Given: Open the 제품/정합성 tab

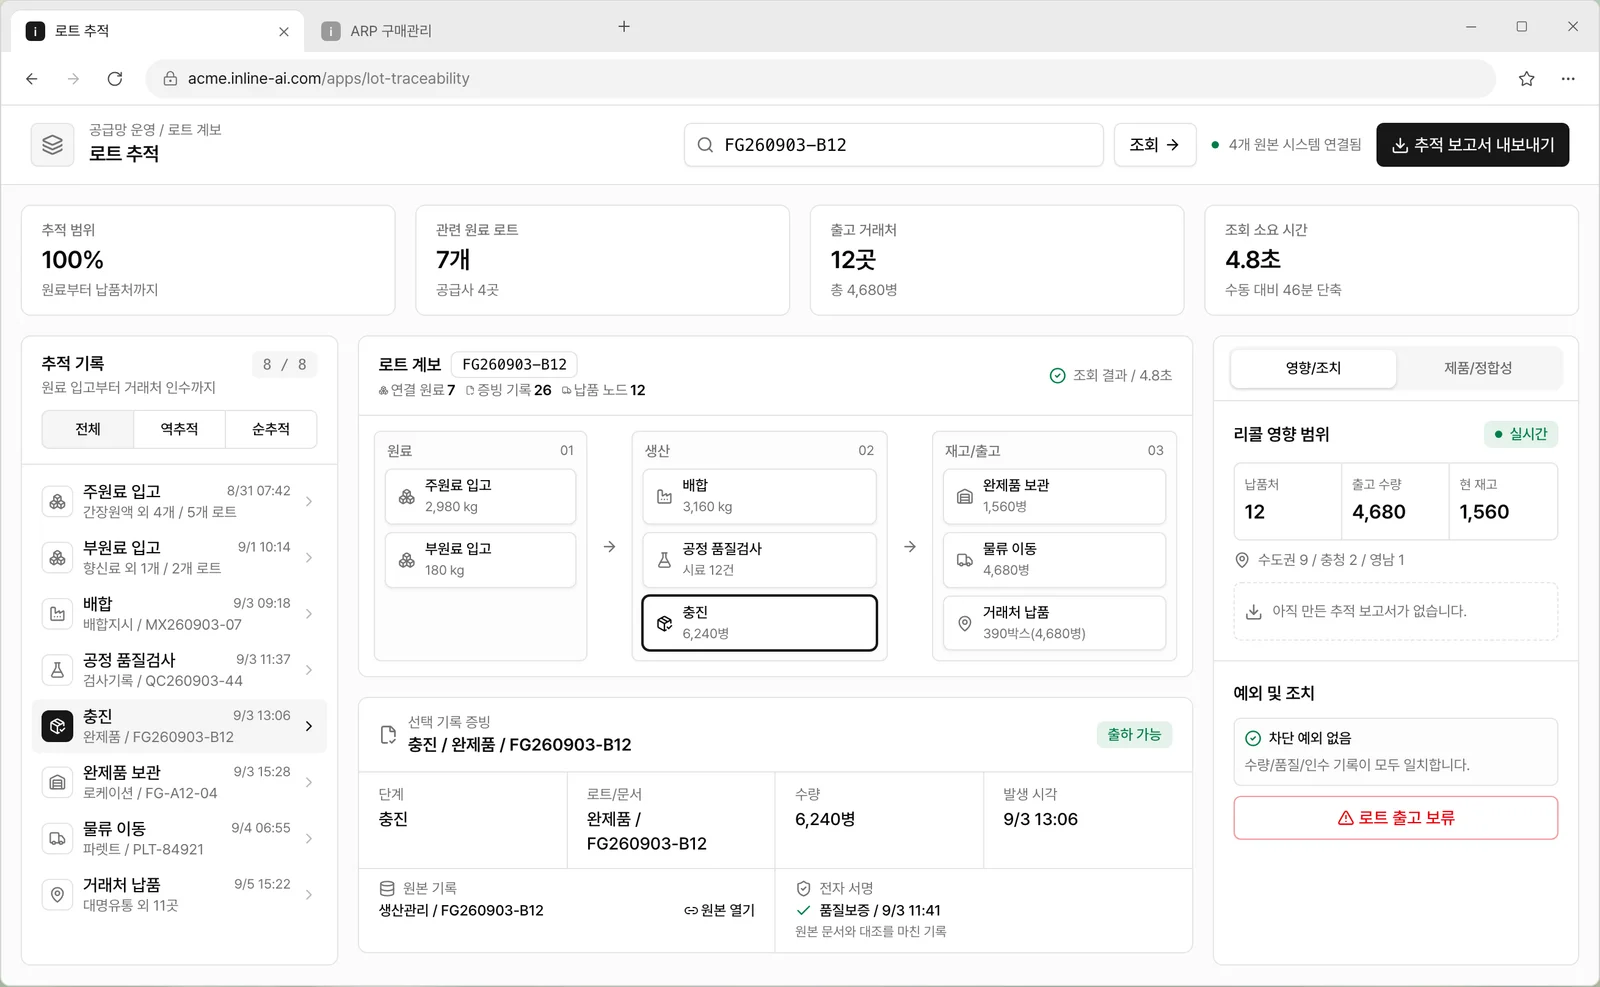Looking at the screenshot, I should pyautogui.click(x=1477, y=368).
